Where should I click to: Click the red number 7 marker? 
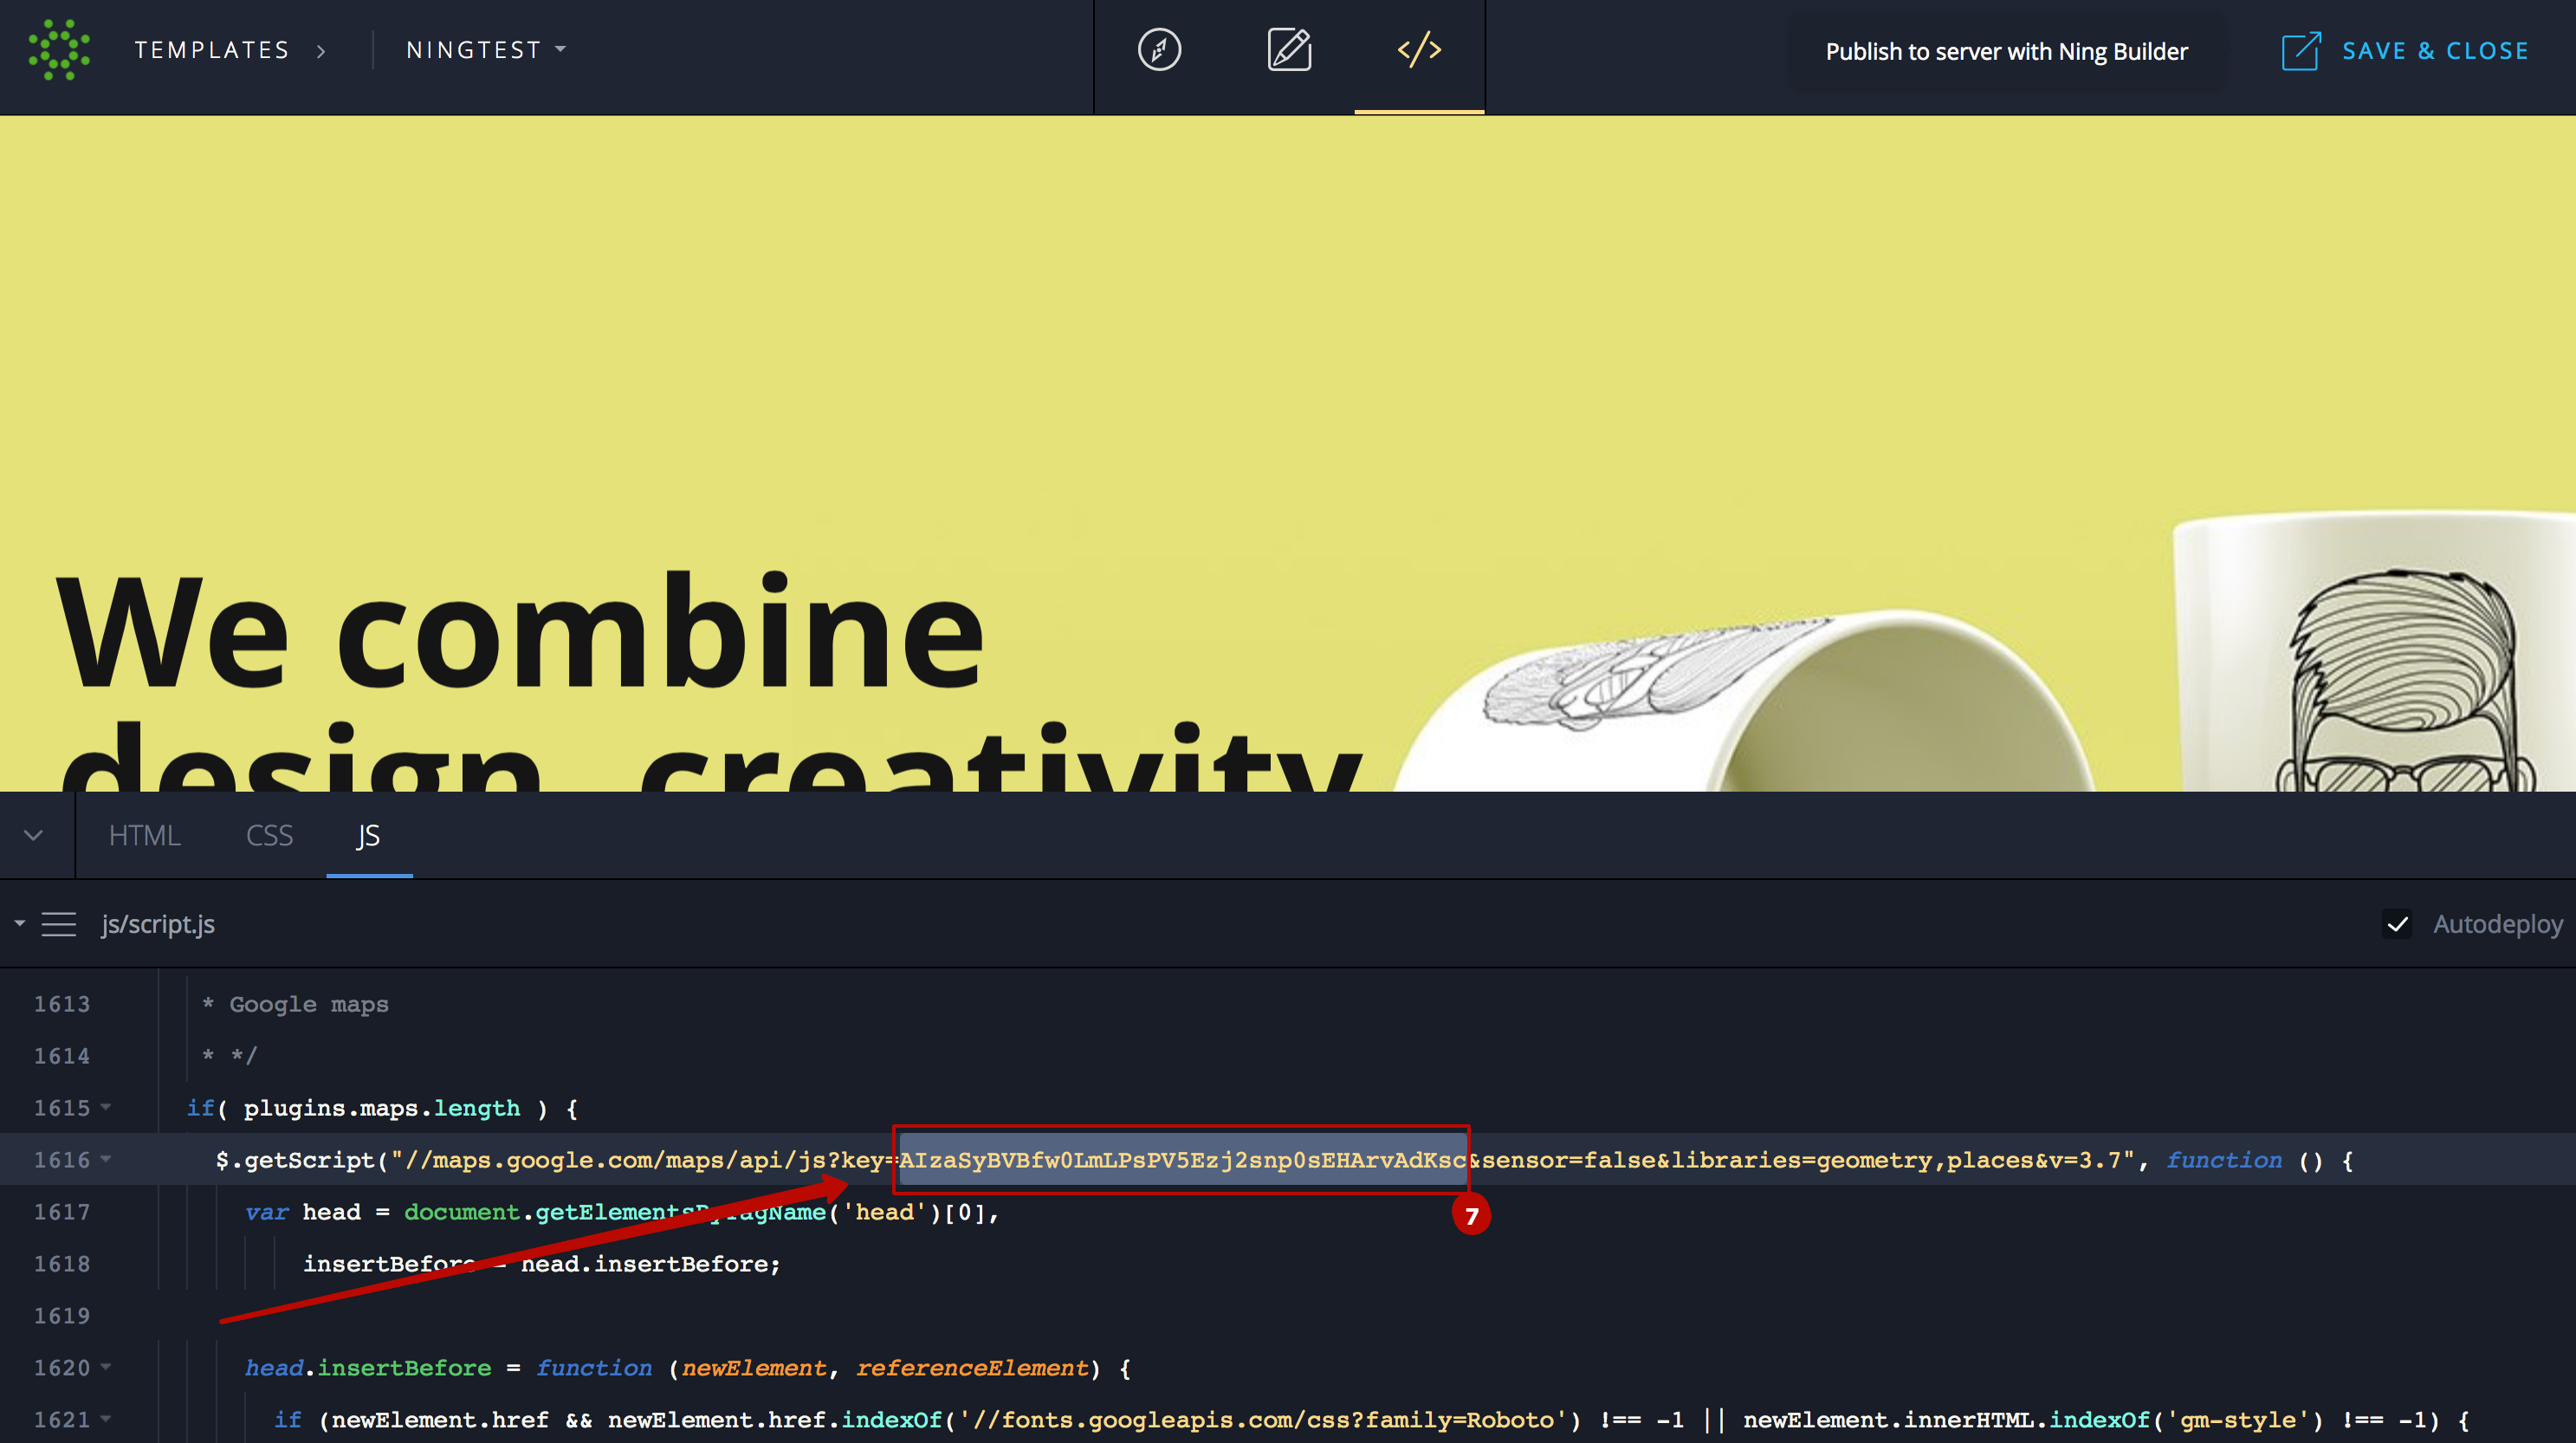click(1471, 1216)
